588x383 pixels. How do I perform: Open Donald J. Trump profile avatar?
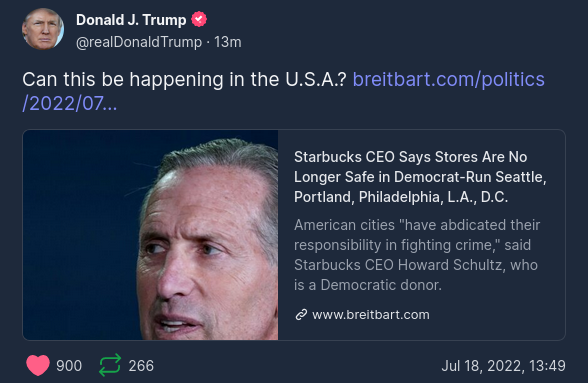click(x=43, y=29)
